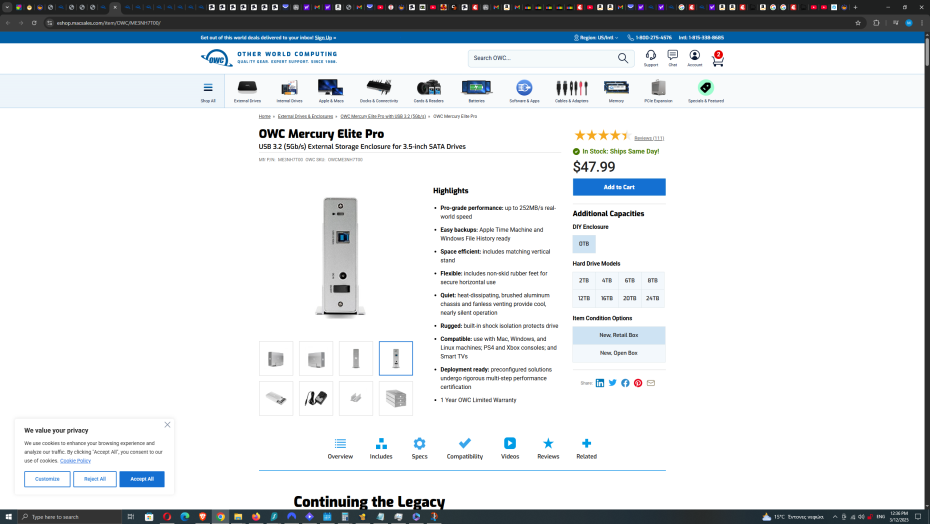Select 8TB hard drive model

pyautogui.click(x=652, y=281)
